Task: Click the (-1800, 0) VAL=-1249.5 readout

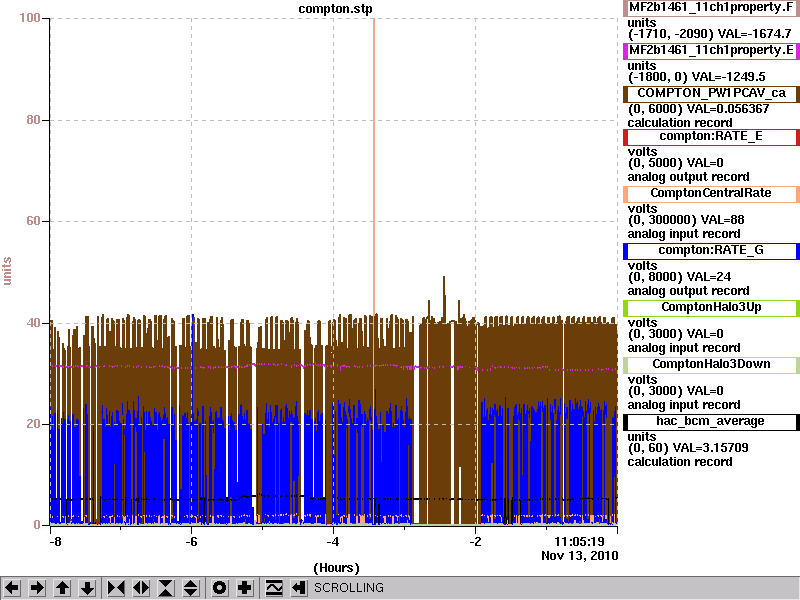Action: [696, 77]
